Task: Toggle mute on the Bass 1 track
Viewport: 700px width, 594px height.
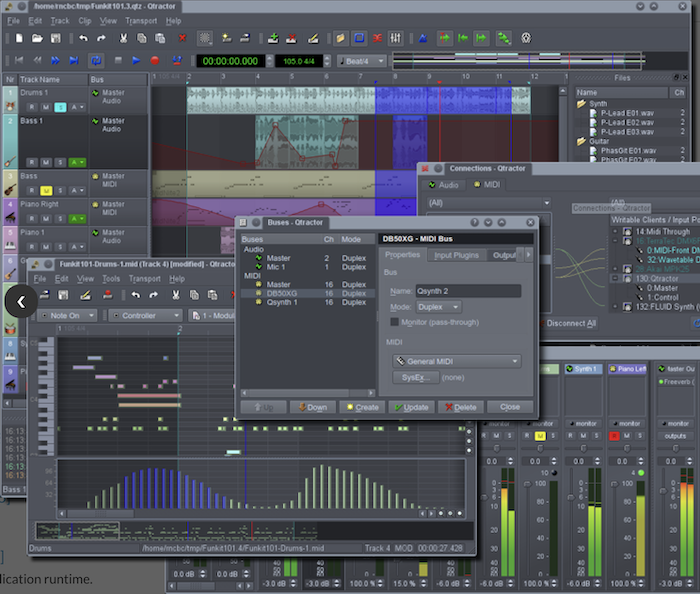Action: pos(46,161)
